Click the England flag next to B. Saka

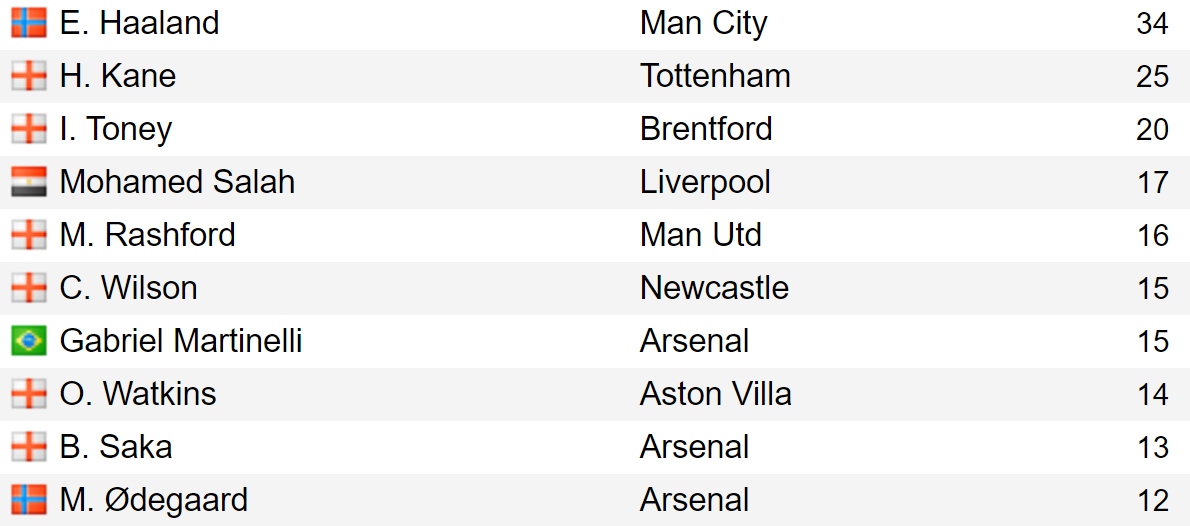coord(29,447)
